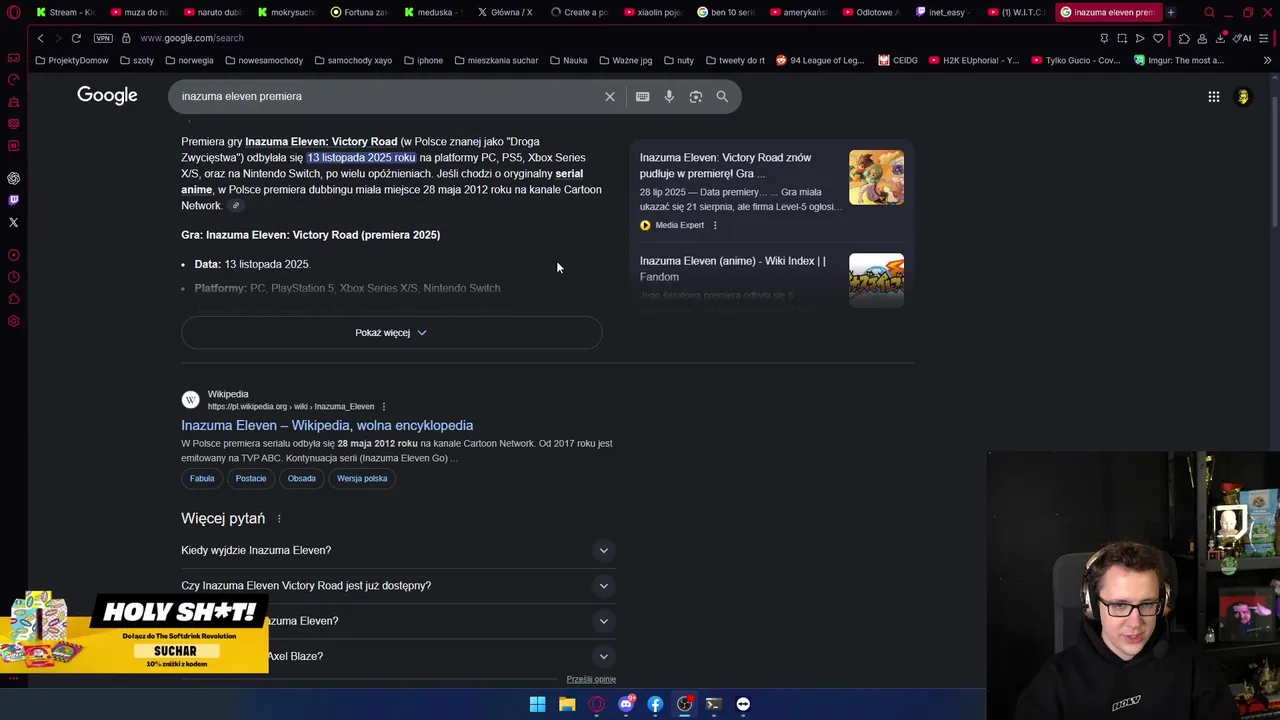Viewport: 1280px width, 720px height.
Task: Reload the current page
Action: 76,38
